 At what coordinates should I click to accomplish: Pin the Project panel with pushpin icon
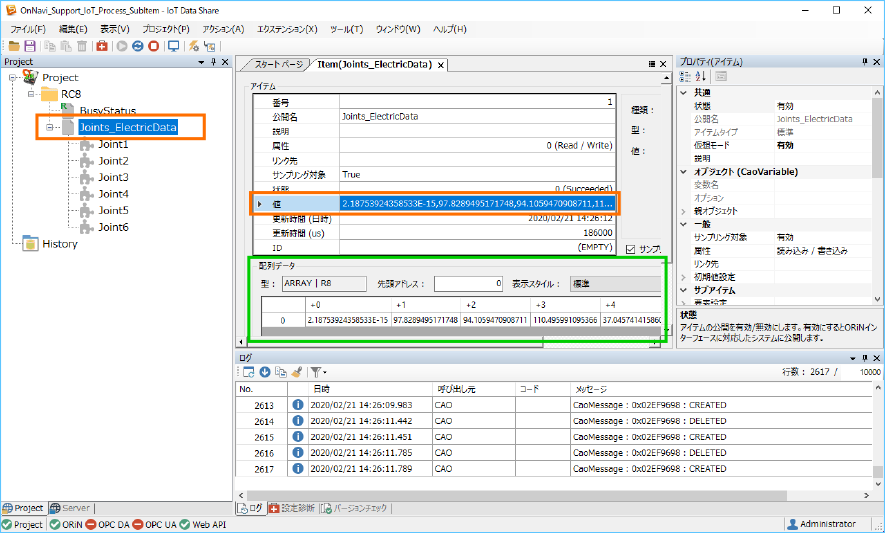tap(213, 62)
